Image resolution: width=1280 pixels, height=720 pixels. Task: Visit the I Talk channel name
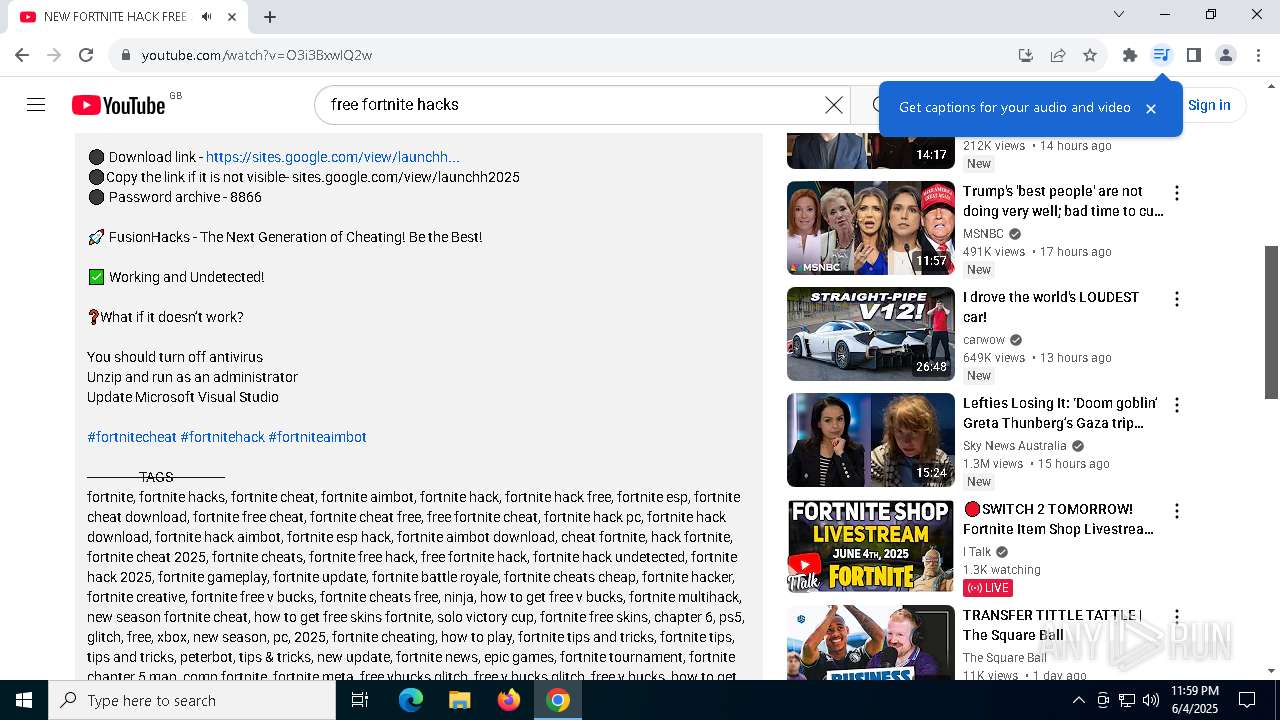tap(977, 552)
